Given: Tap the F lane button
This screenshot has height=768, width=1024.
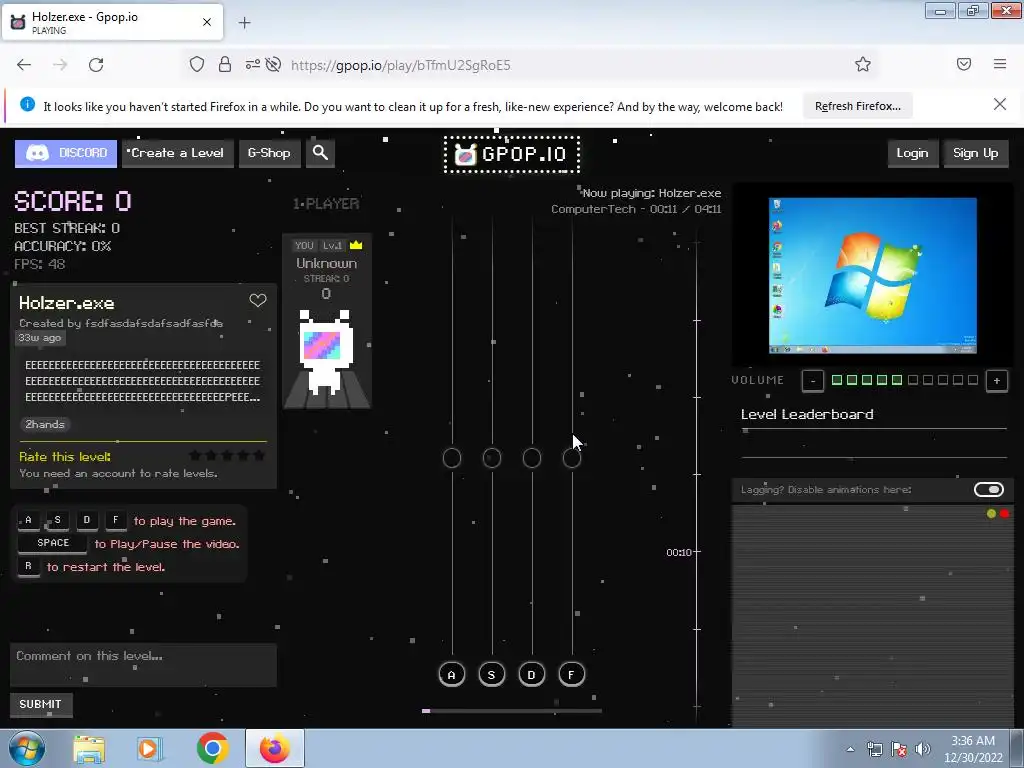Looking at the screenshot, I should [571, 675].
